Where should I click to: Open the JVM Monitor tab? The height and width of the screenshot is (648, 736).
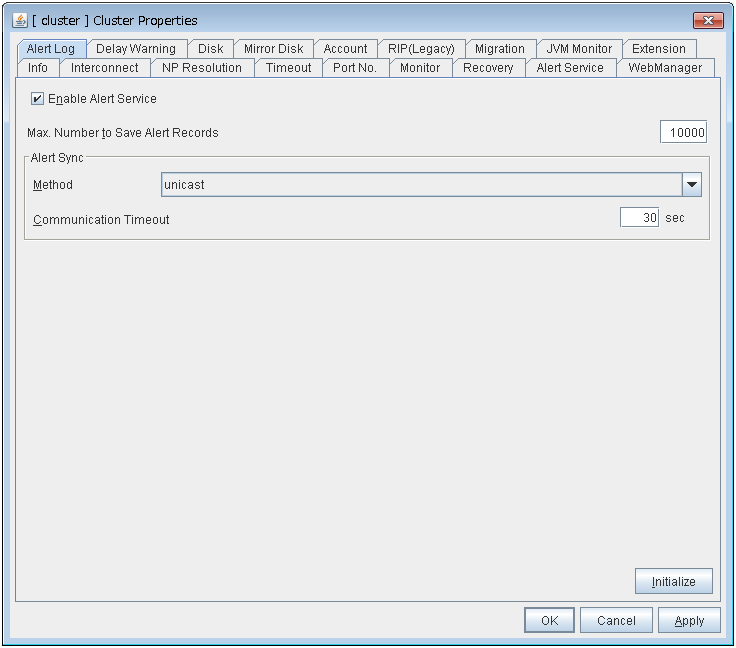[579, 49]
